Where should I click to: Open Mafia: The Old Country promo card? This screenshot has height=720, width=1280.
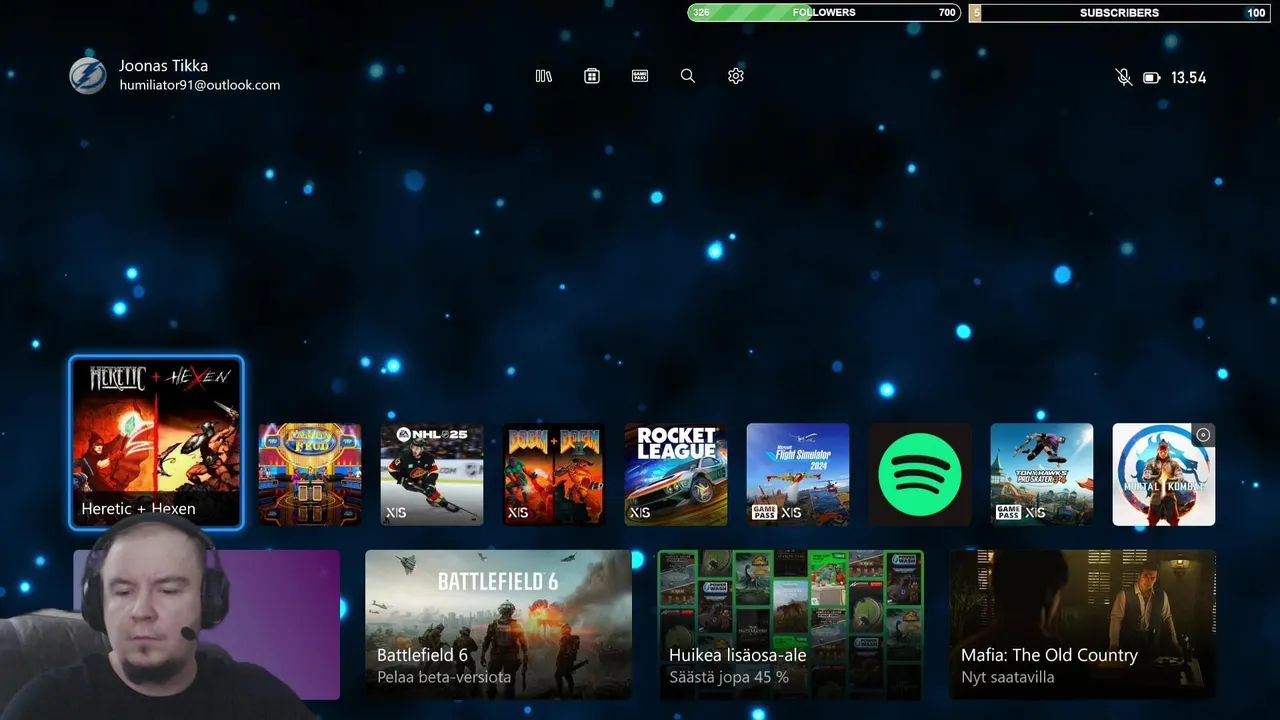pos(1083,624)
